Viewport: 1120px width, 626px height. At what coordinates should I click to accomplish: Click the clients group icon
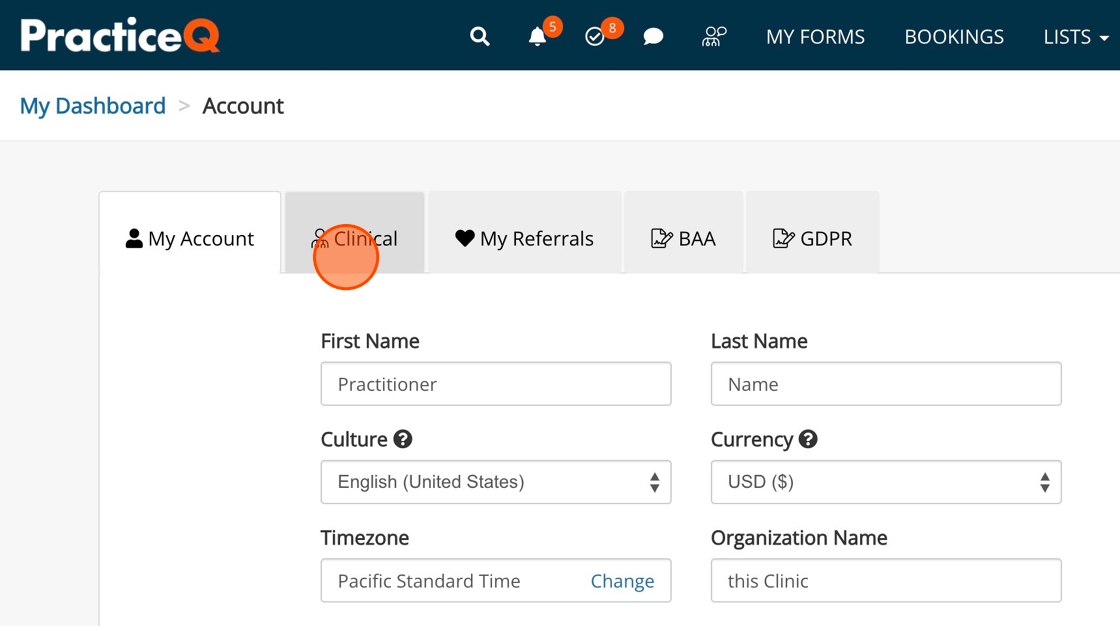(714, 37)
